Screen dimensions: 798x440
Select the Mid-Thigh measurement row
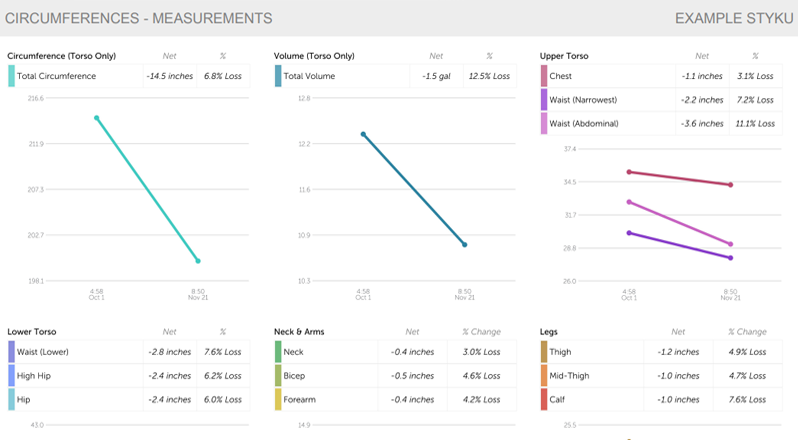click(x=658, y=376)
